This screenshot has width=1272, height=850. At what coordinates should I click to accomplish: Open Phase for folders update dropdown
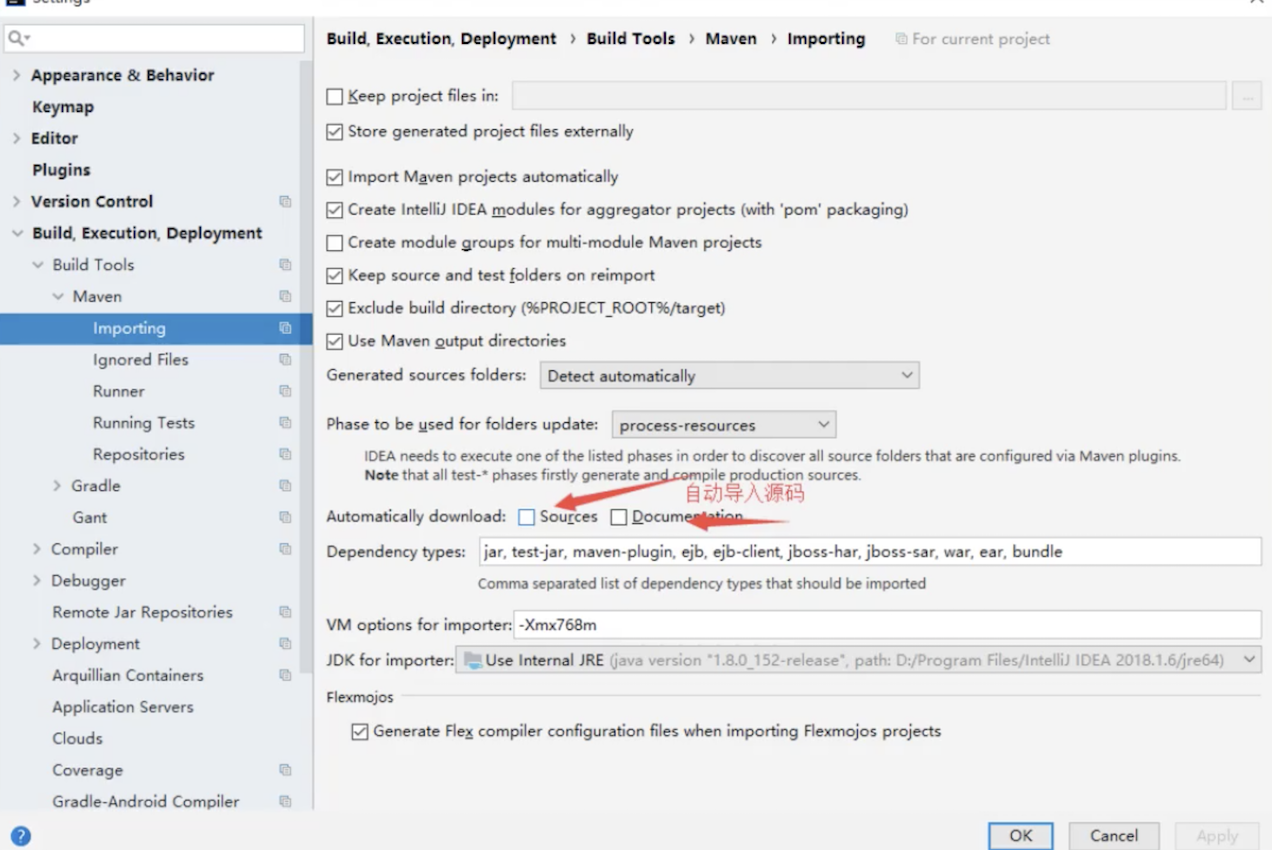point(724,425)
